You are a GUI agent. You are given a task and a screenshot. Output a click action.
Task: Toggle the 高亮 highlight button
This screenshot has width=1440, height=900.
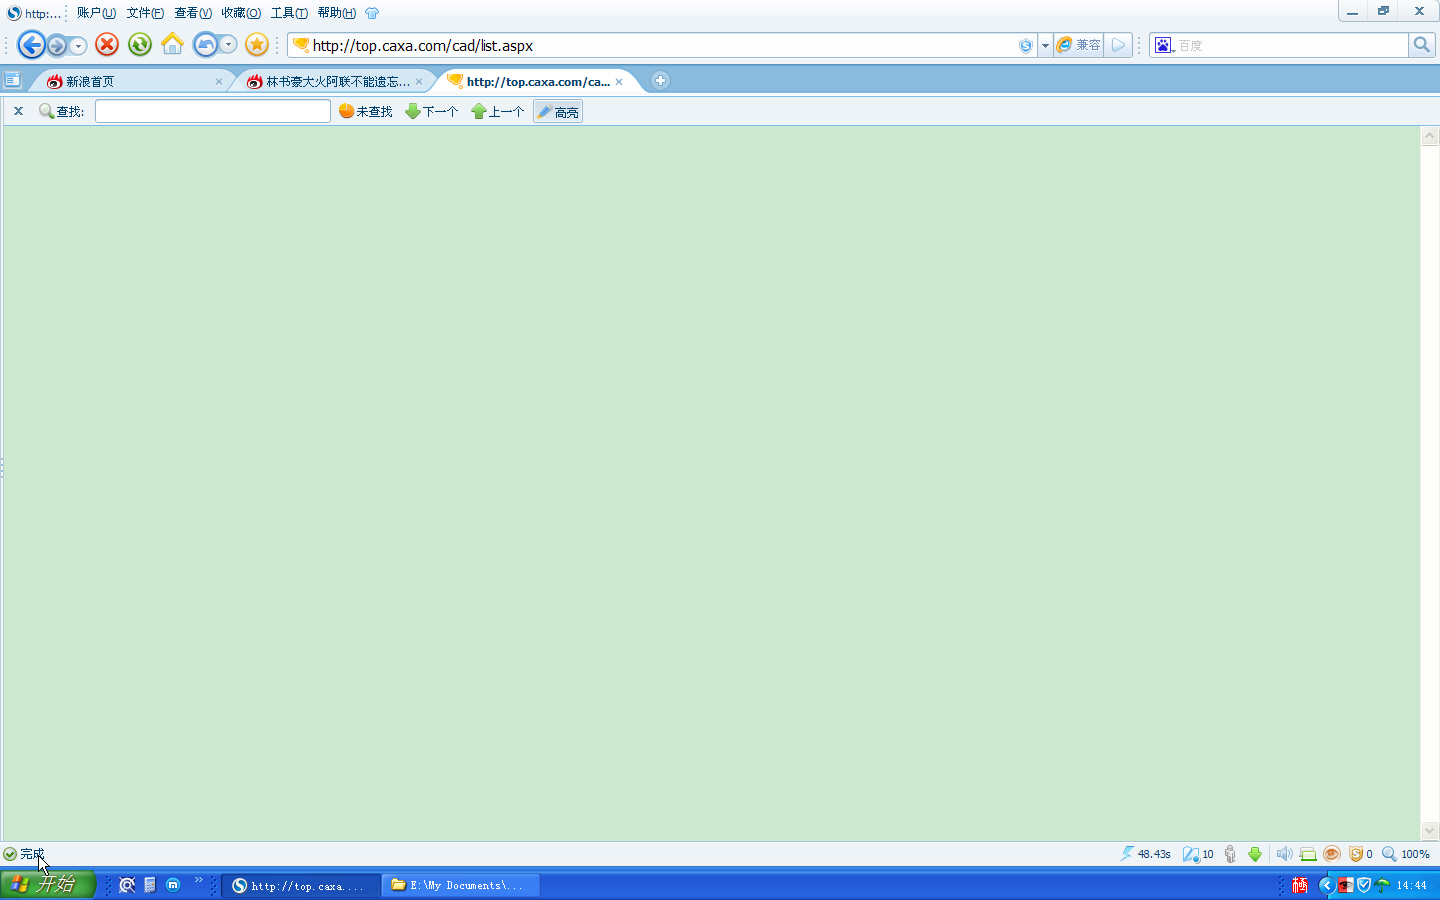click(x=558, y=112)
